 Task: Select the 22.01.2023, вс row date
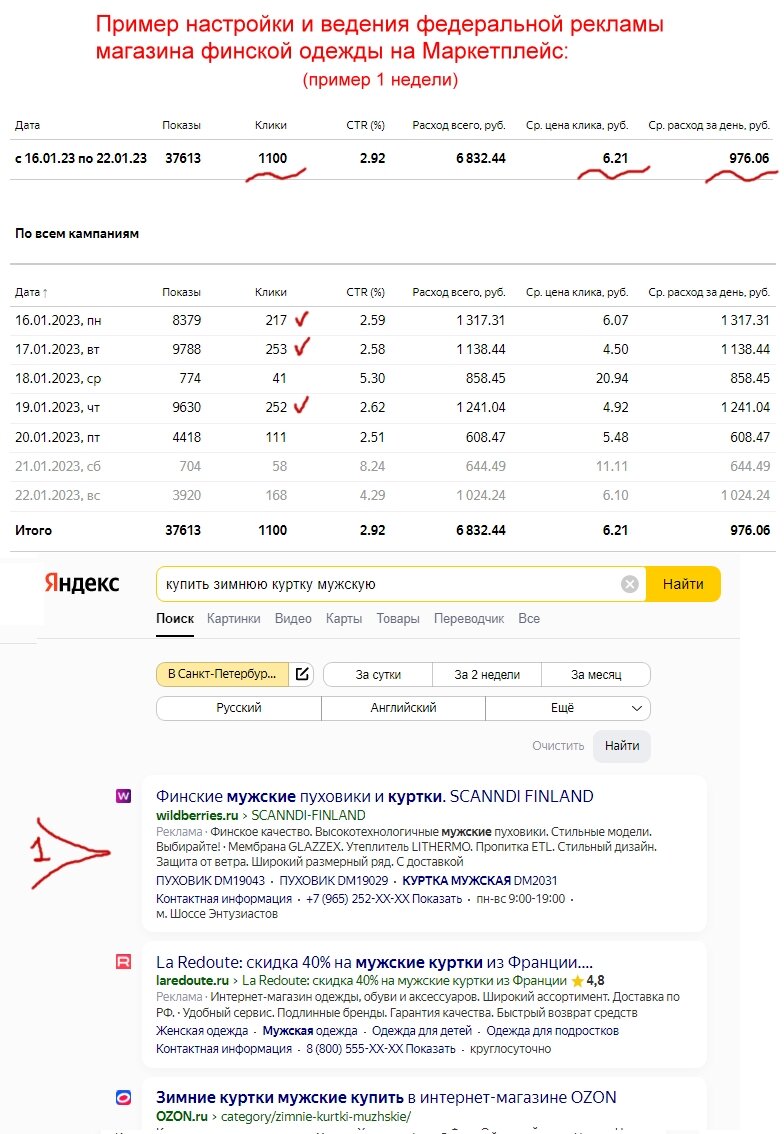[x=57, y=495]
